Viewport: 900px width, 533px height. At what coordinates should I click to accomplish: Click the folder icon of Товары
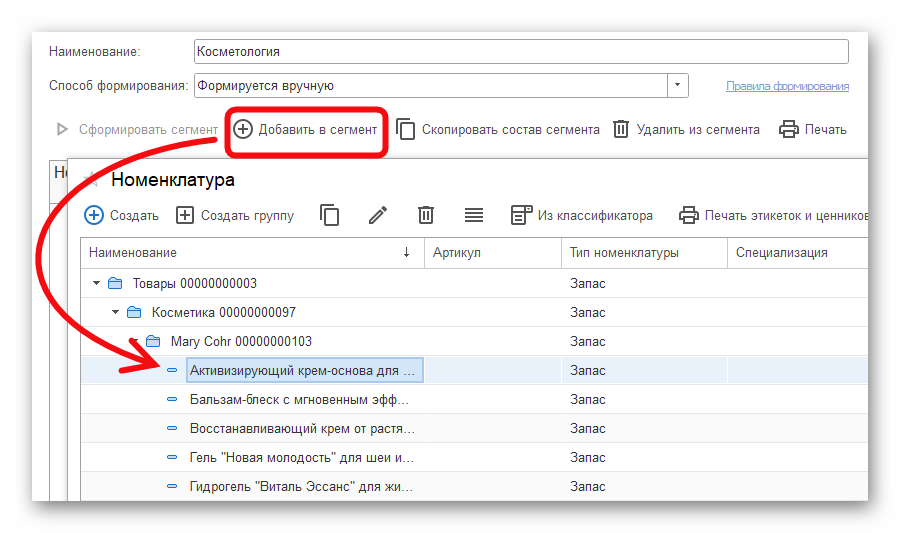pos(115,283)
